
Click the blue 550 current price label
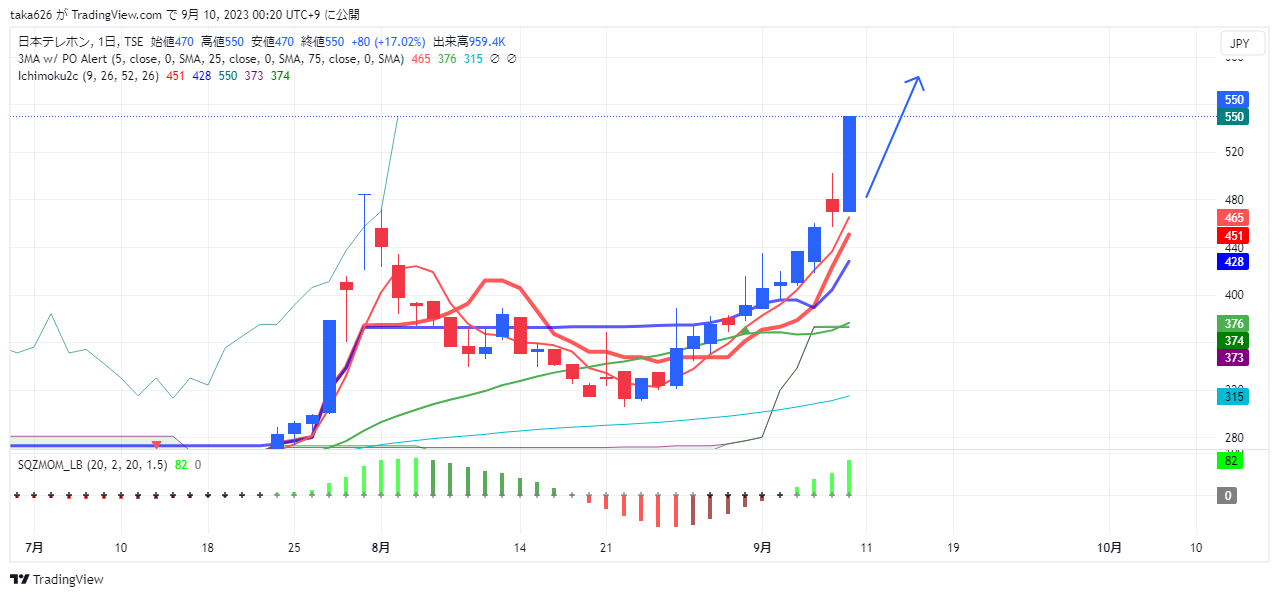click(x=1233, y=100)
